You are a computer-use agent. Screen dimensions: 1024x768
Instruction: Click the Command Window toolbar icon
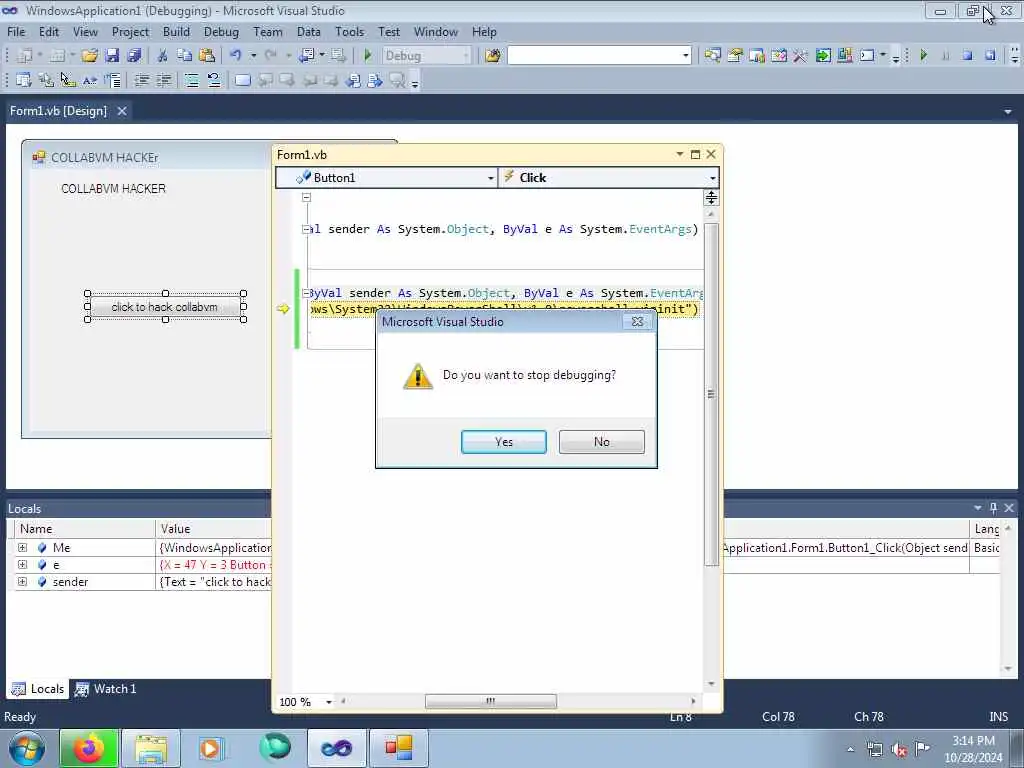tap(867, 56)
